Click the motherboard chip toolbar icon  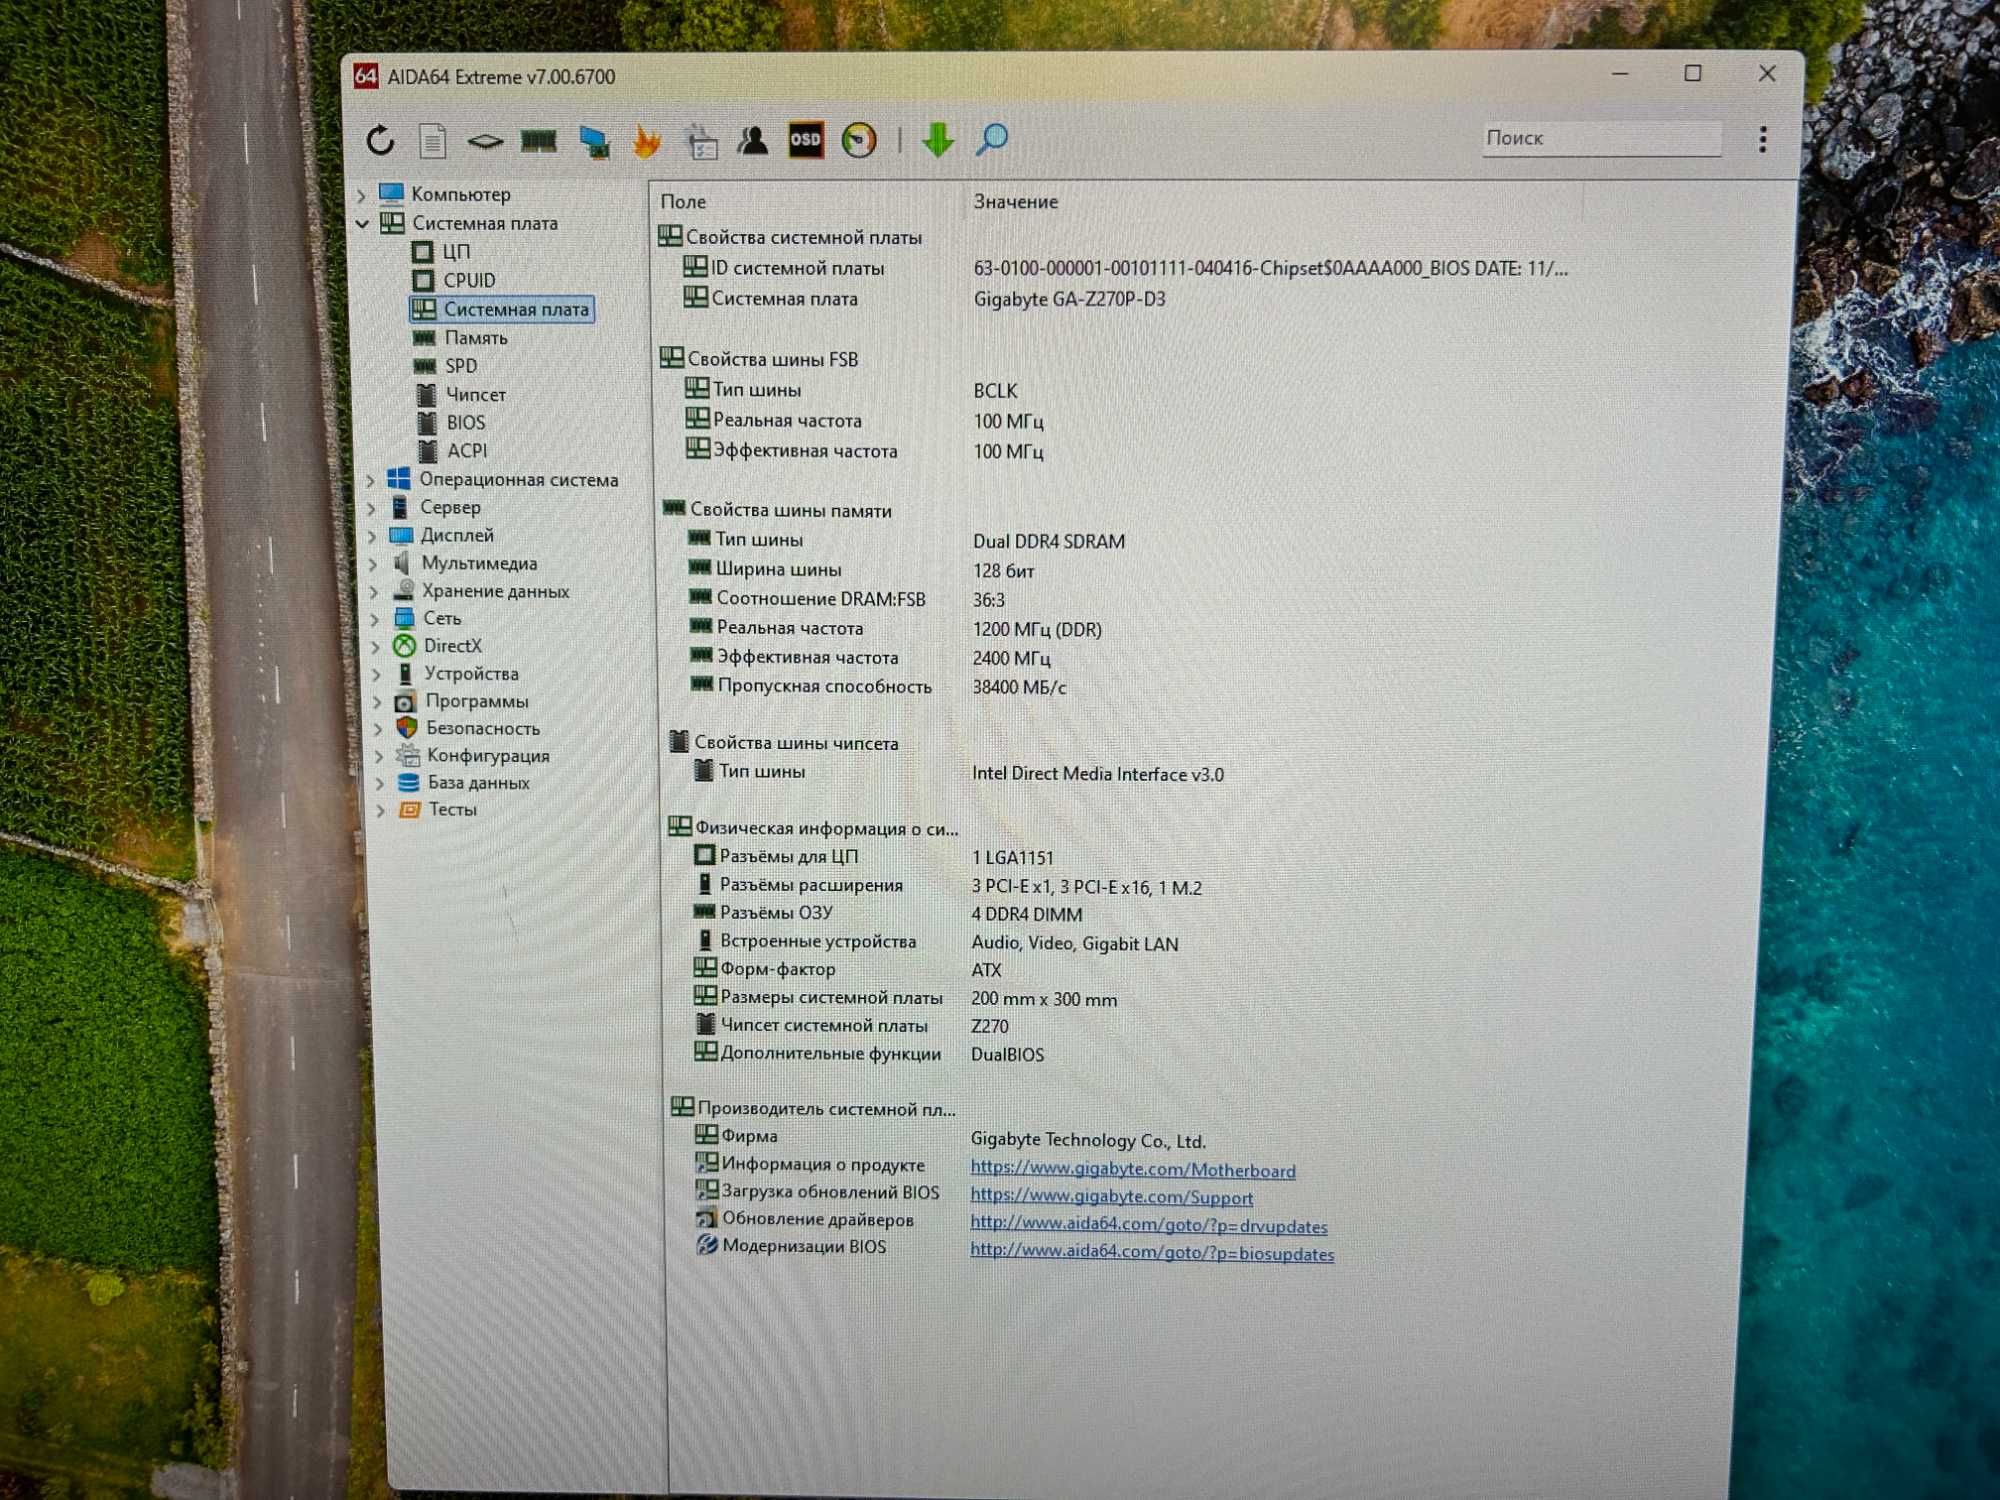pyautogui.click(x=485, y=142)
